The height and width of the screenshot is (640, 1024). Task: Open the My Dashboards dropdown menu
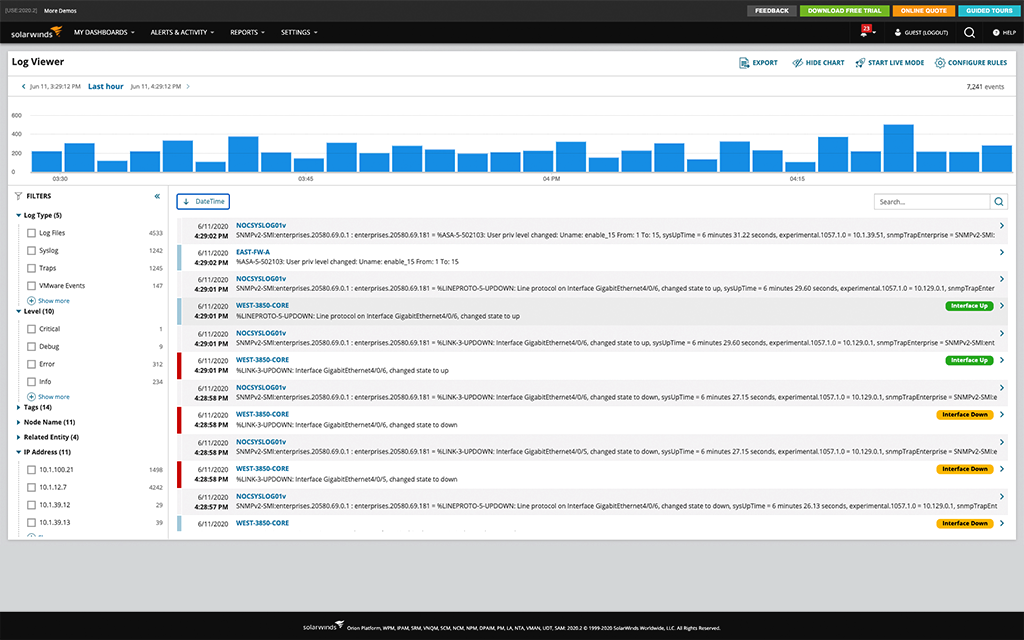click(x=104, y=32)
